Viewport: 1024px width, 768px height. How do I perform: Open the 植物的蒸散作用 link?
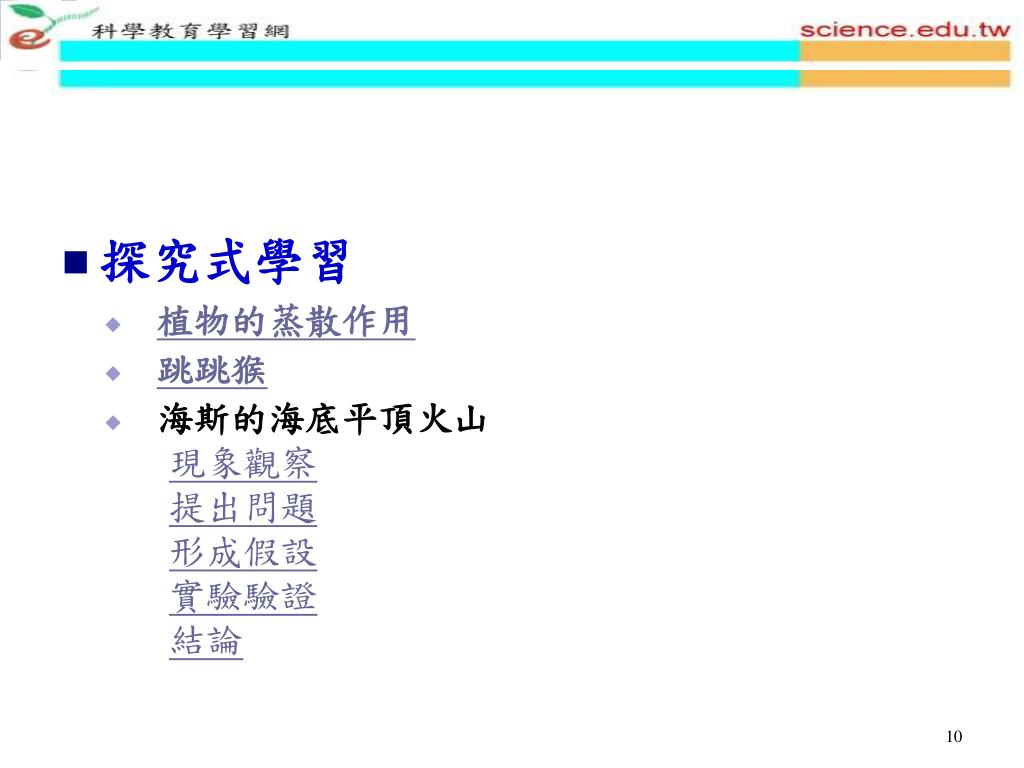(285, 321)
